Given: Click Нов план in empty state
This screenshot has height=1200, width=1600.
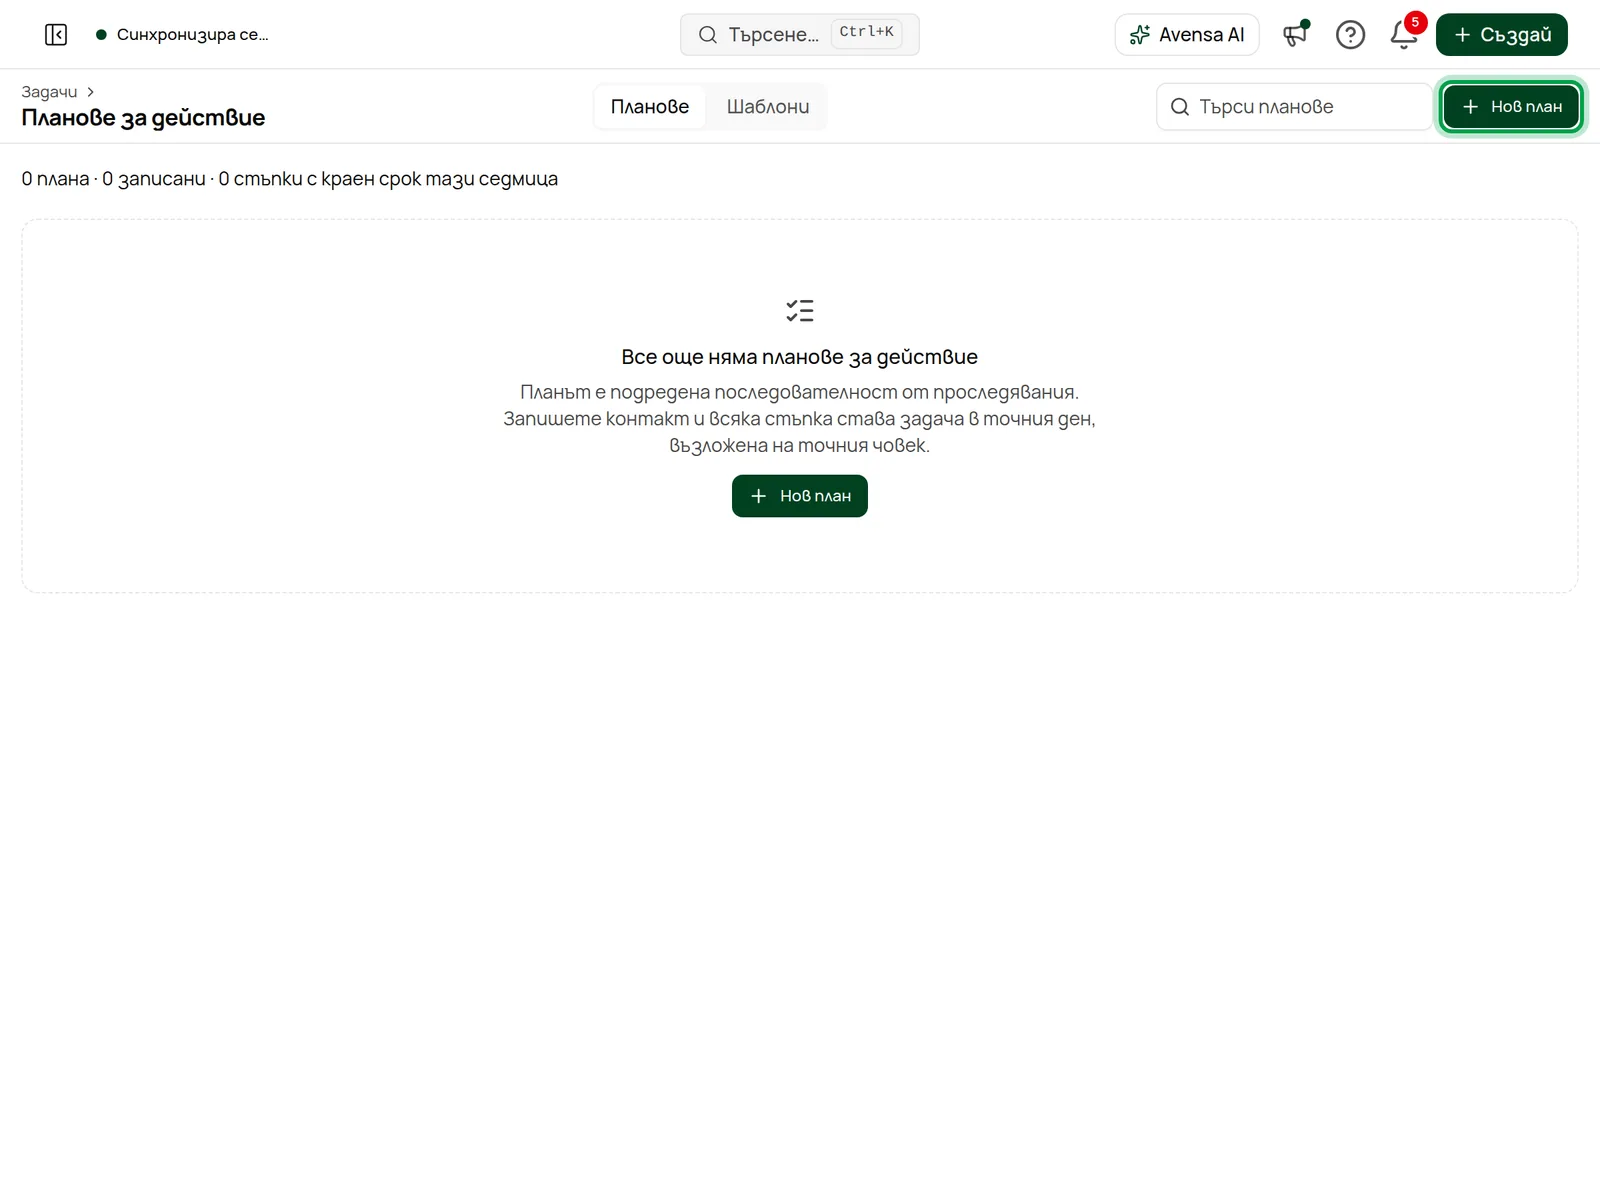Looking at the screenshot, I should 800,496.
